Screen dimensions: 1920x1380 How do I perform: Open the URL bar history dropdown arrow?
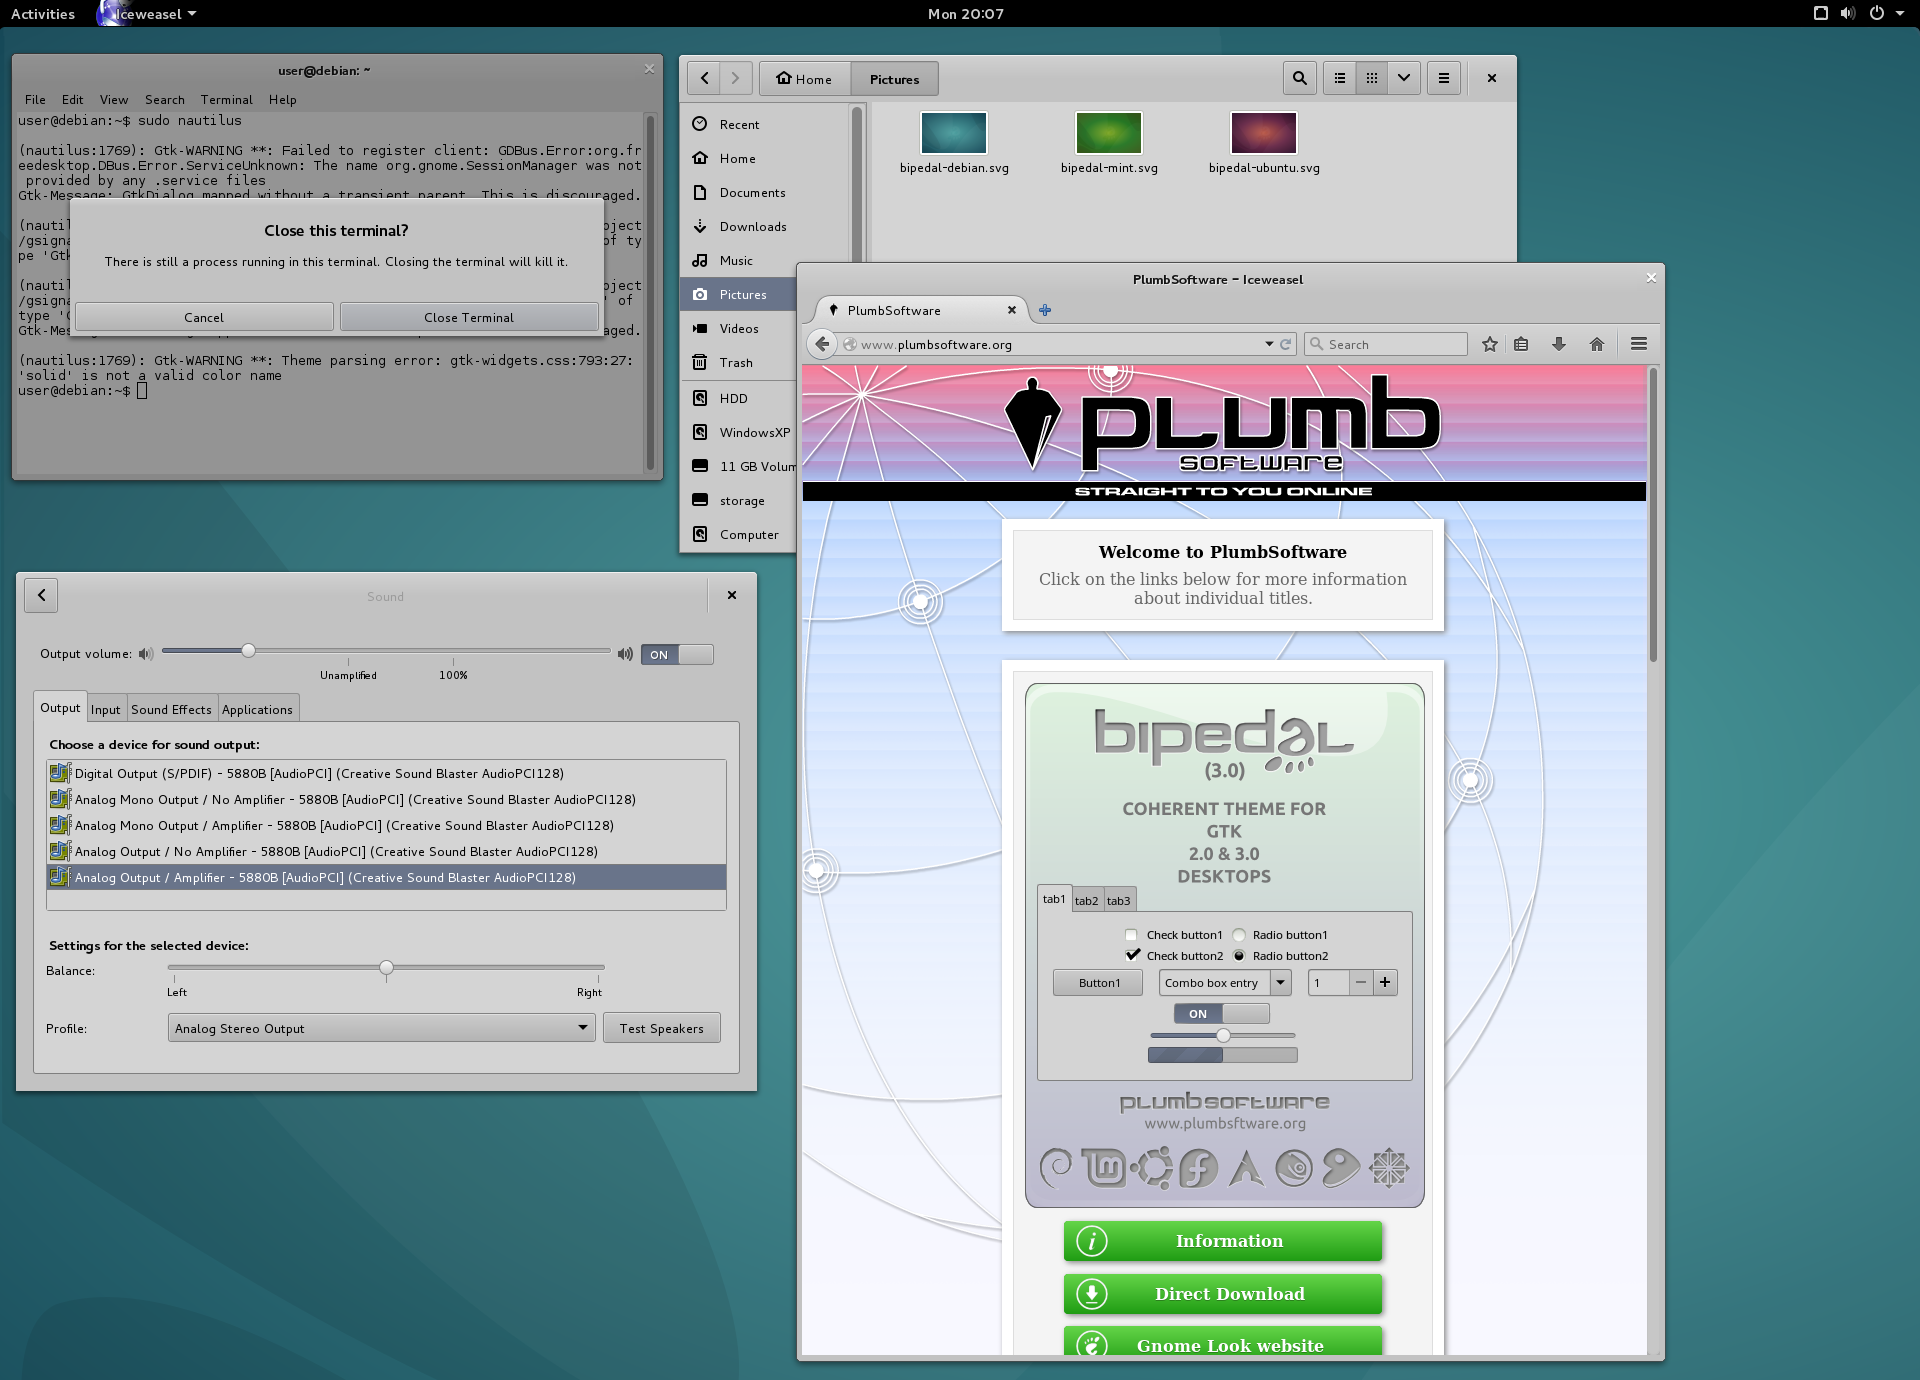pyautogui.click(x=1269, y=344)
